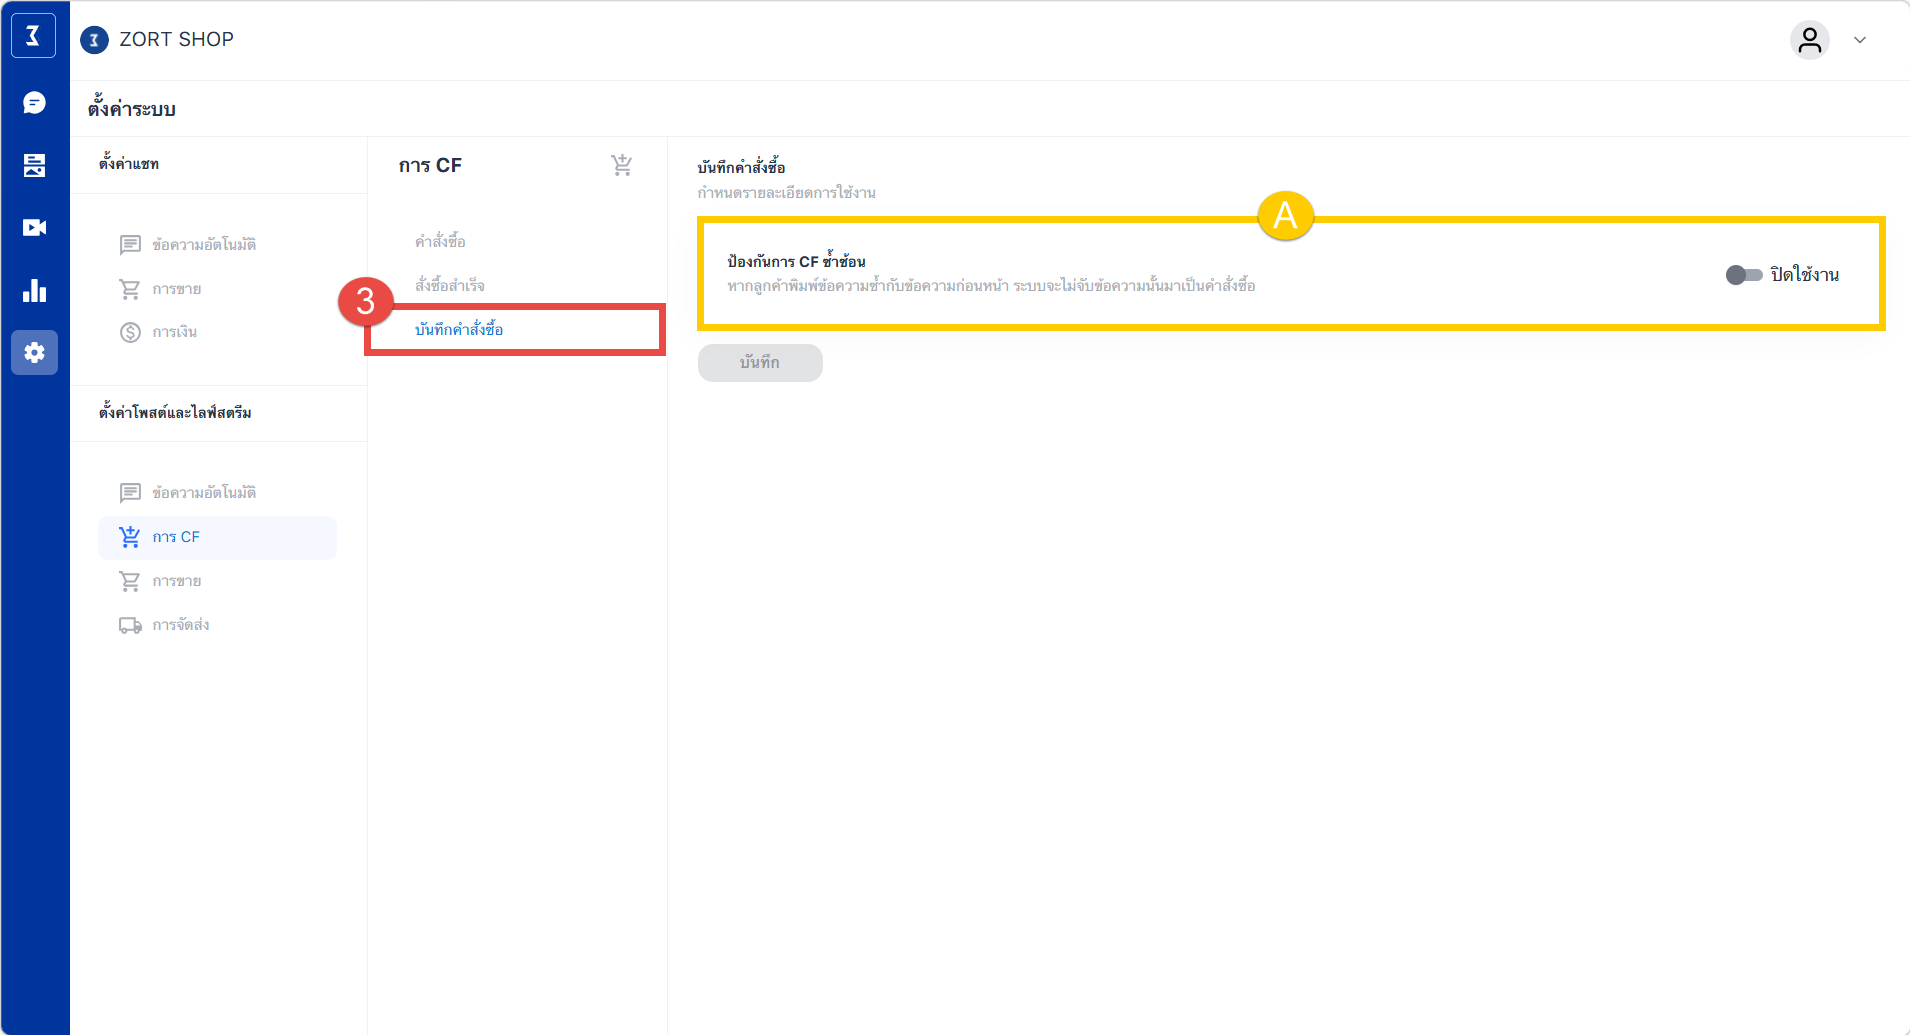This screenshot has width=1910, height=1035.
Task: Select the คำสั่งซื้อ submenu item
Action: click(x=440, y=242)
